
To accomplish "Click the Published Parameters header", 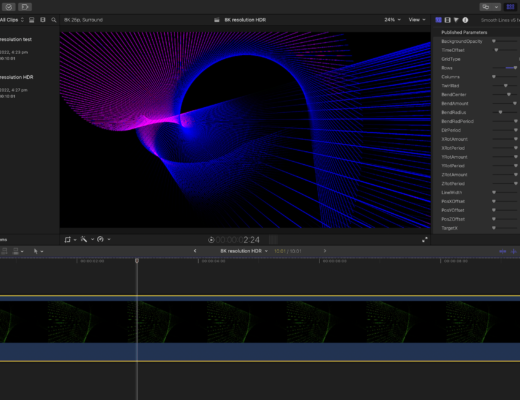I will (x=464, y=32).
